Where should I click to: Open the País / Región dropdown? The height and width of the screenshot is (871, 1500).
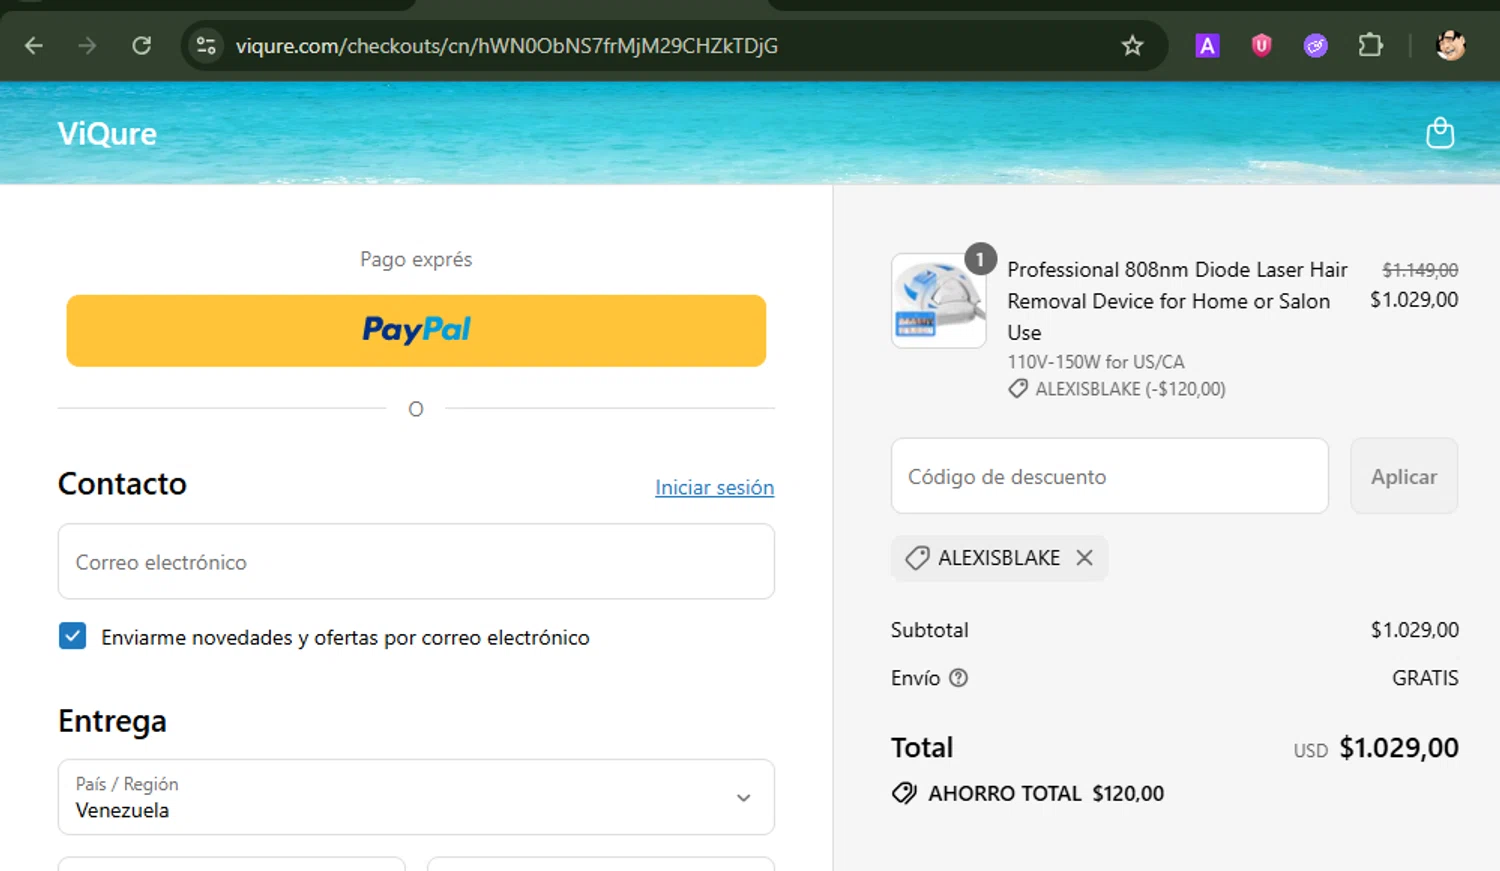pos(416,797)
